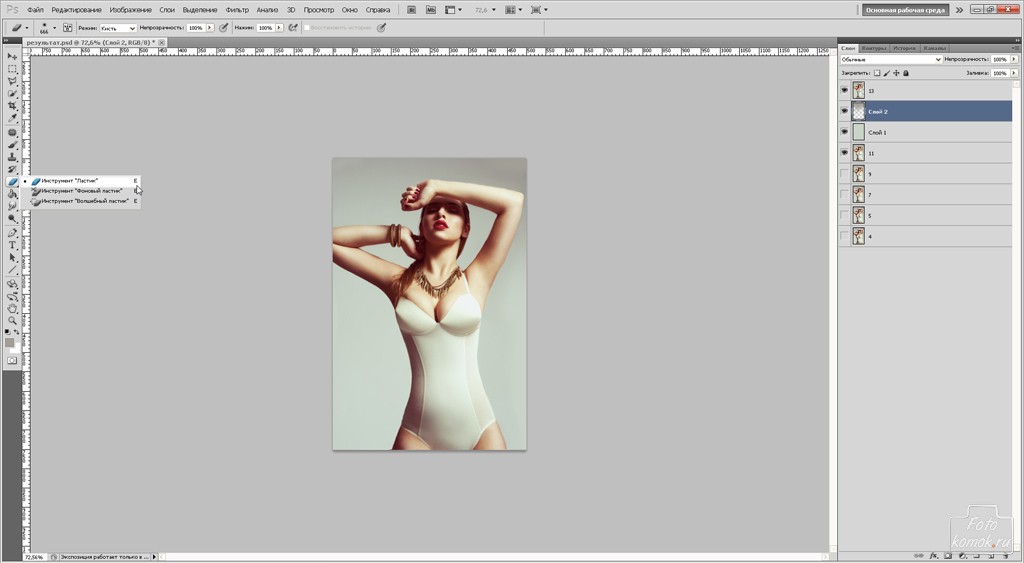Switch to the История panel tab
The height and width of the screenshot is (563, 1024).
(904, 47)
